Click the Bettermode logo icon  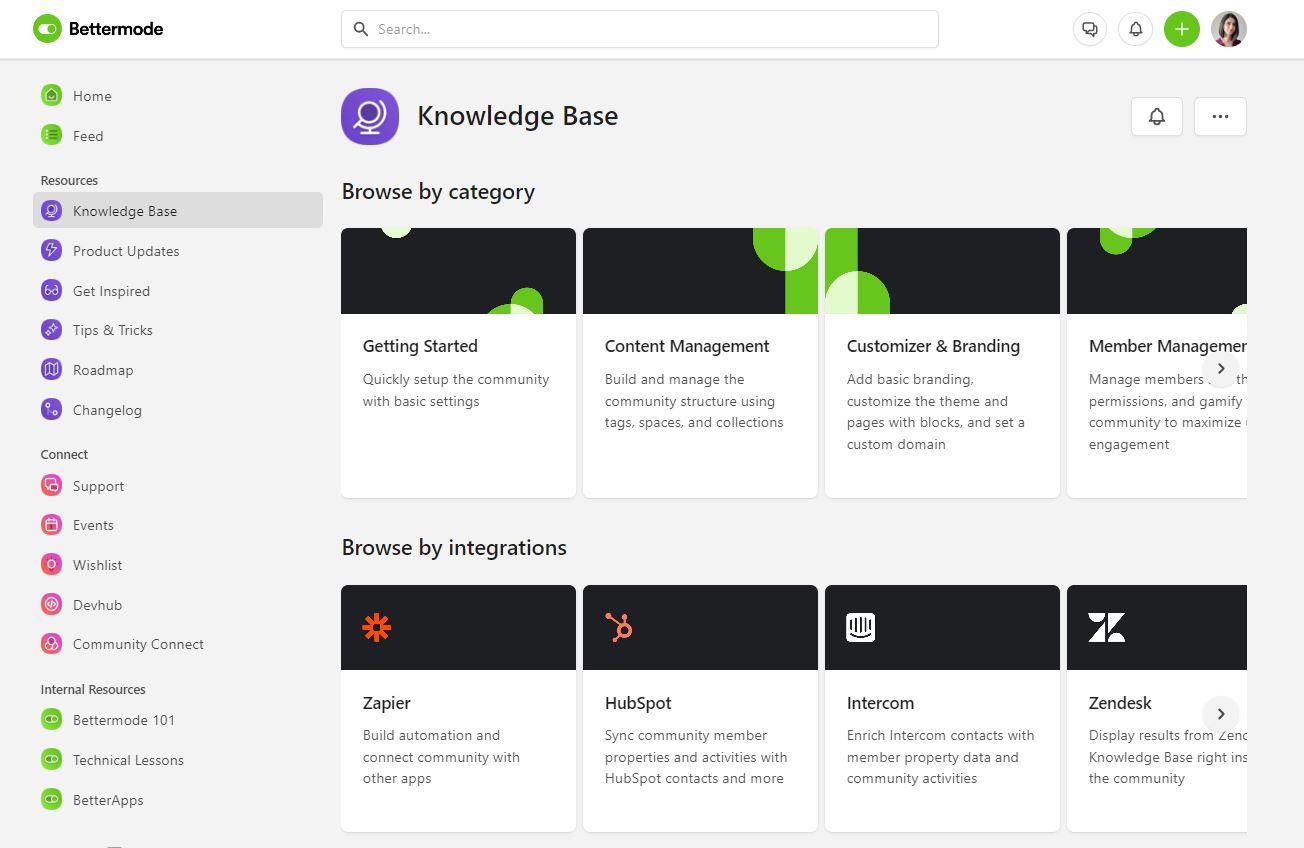tap(47, 29)
